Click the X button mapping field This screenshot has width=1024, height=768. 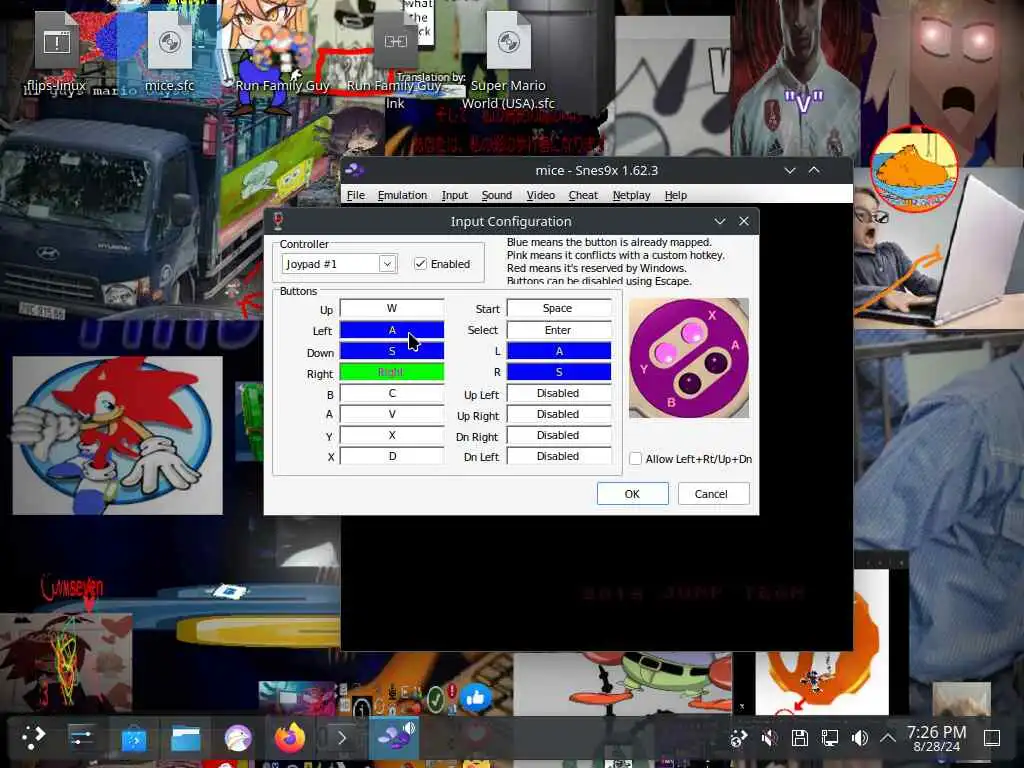point(392,456)
